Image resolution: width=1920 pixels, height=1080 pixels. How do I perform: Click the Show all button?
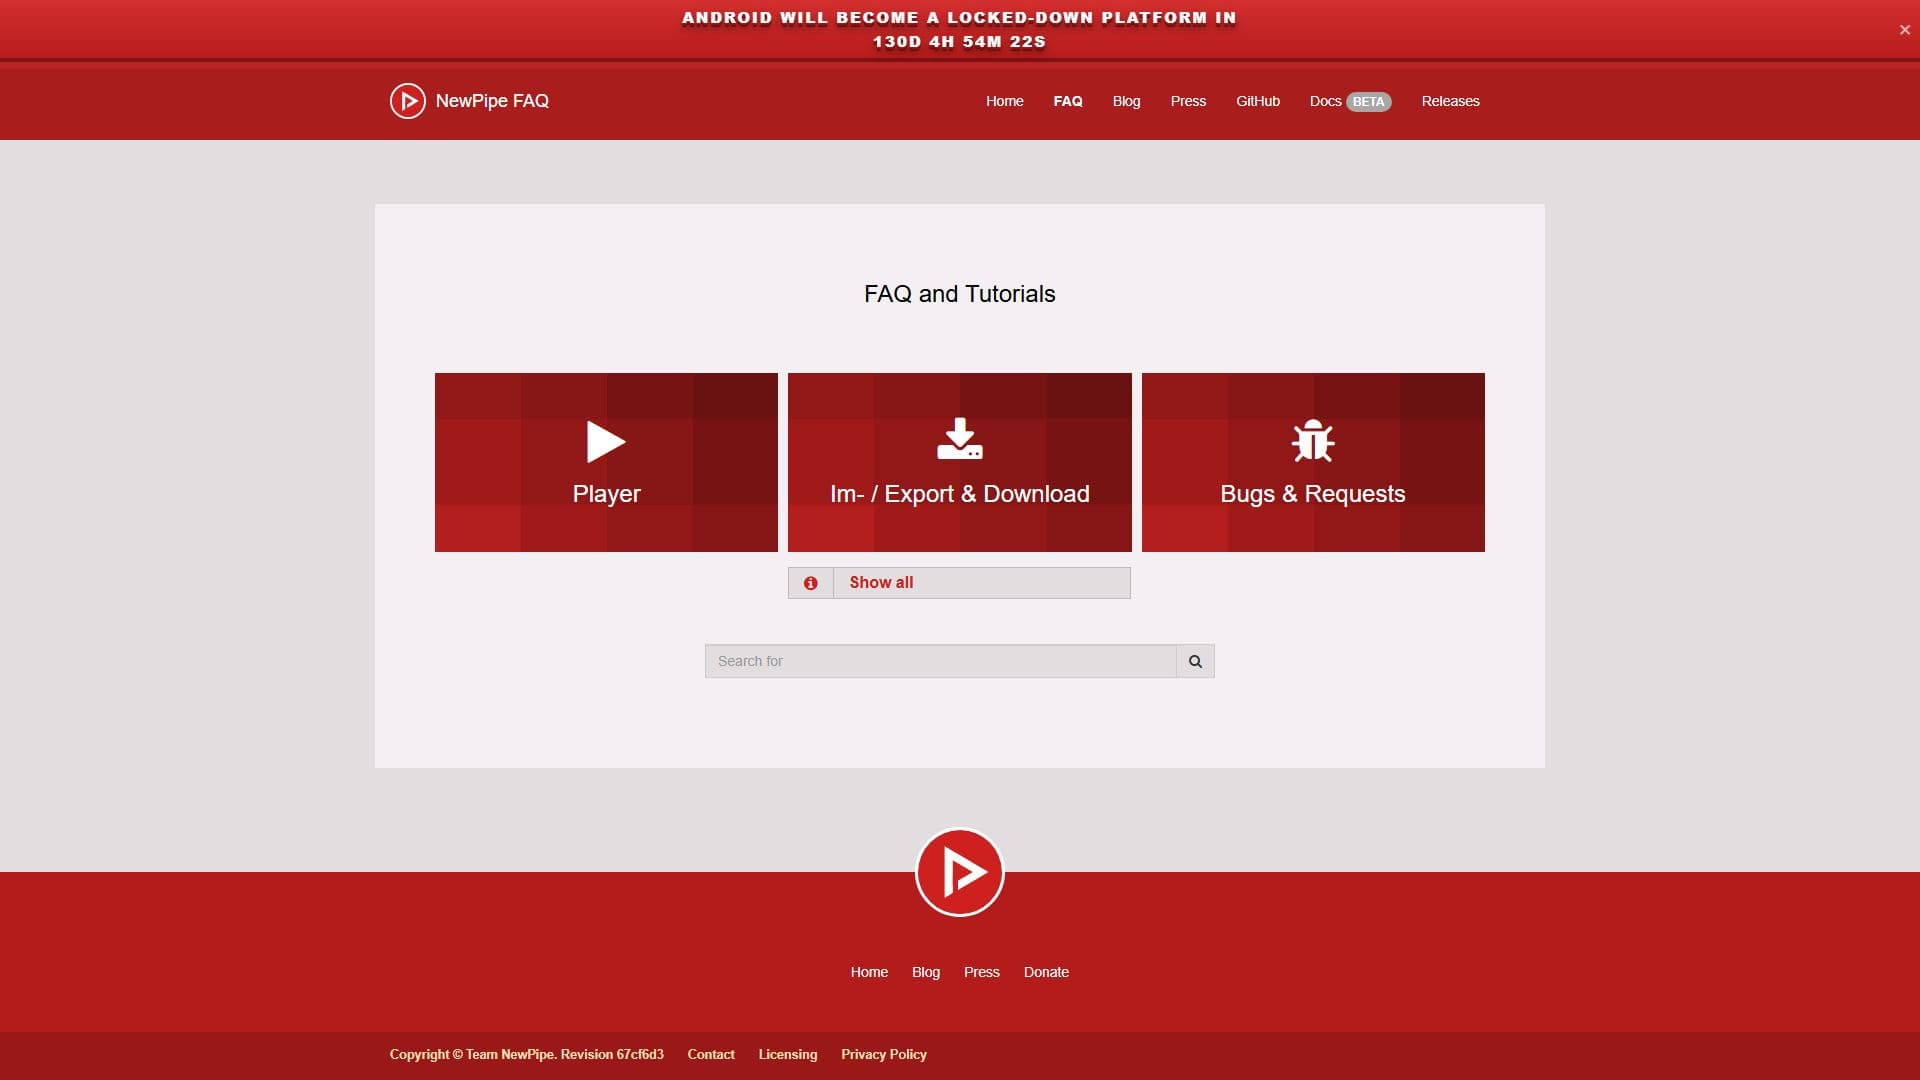pyautogui.click(x=959, y=583)
